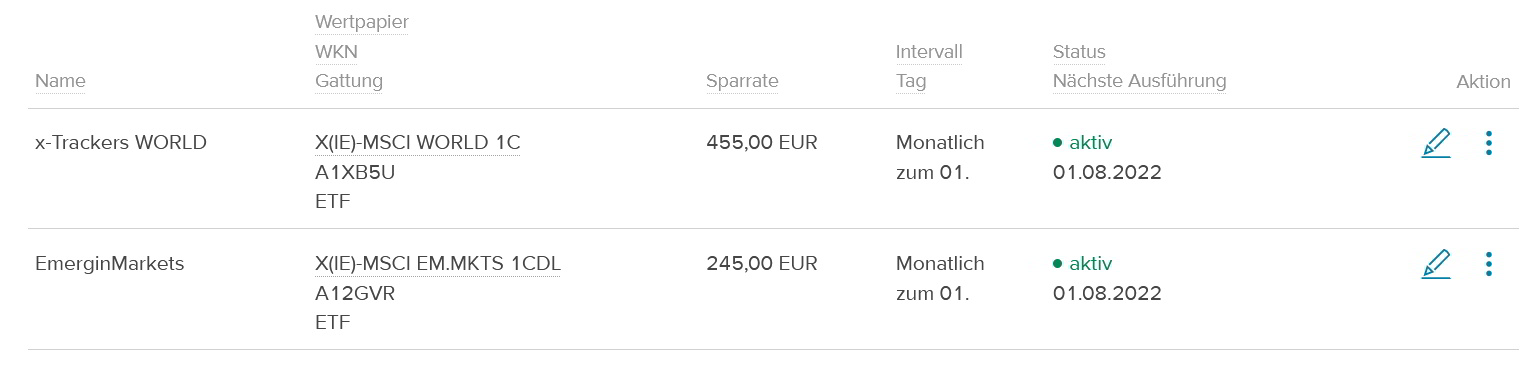Image resolution: width=1539 pixels, height=370 pixels.
Task: Select the x-Trackers WORLD plan name
Action: pyautogui.click(x=121, y=143)
